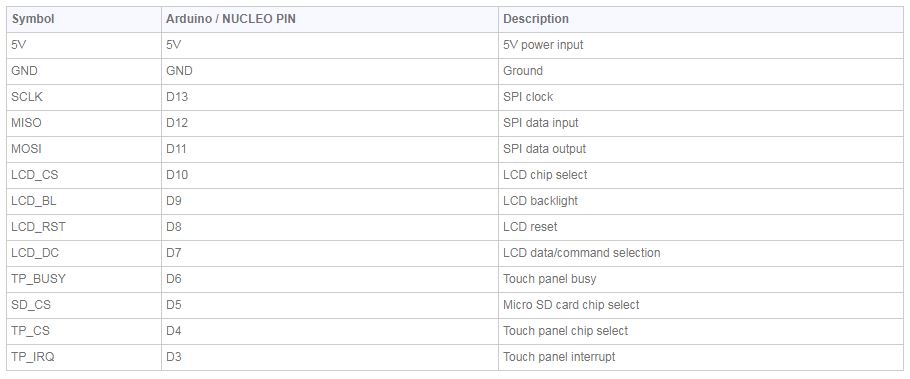Screen dimensions: 910x379
Task: Select the D7 pin cell
Action: (x=330, y=253)
